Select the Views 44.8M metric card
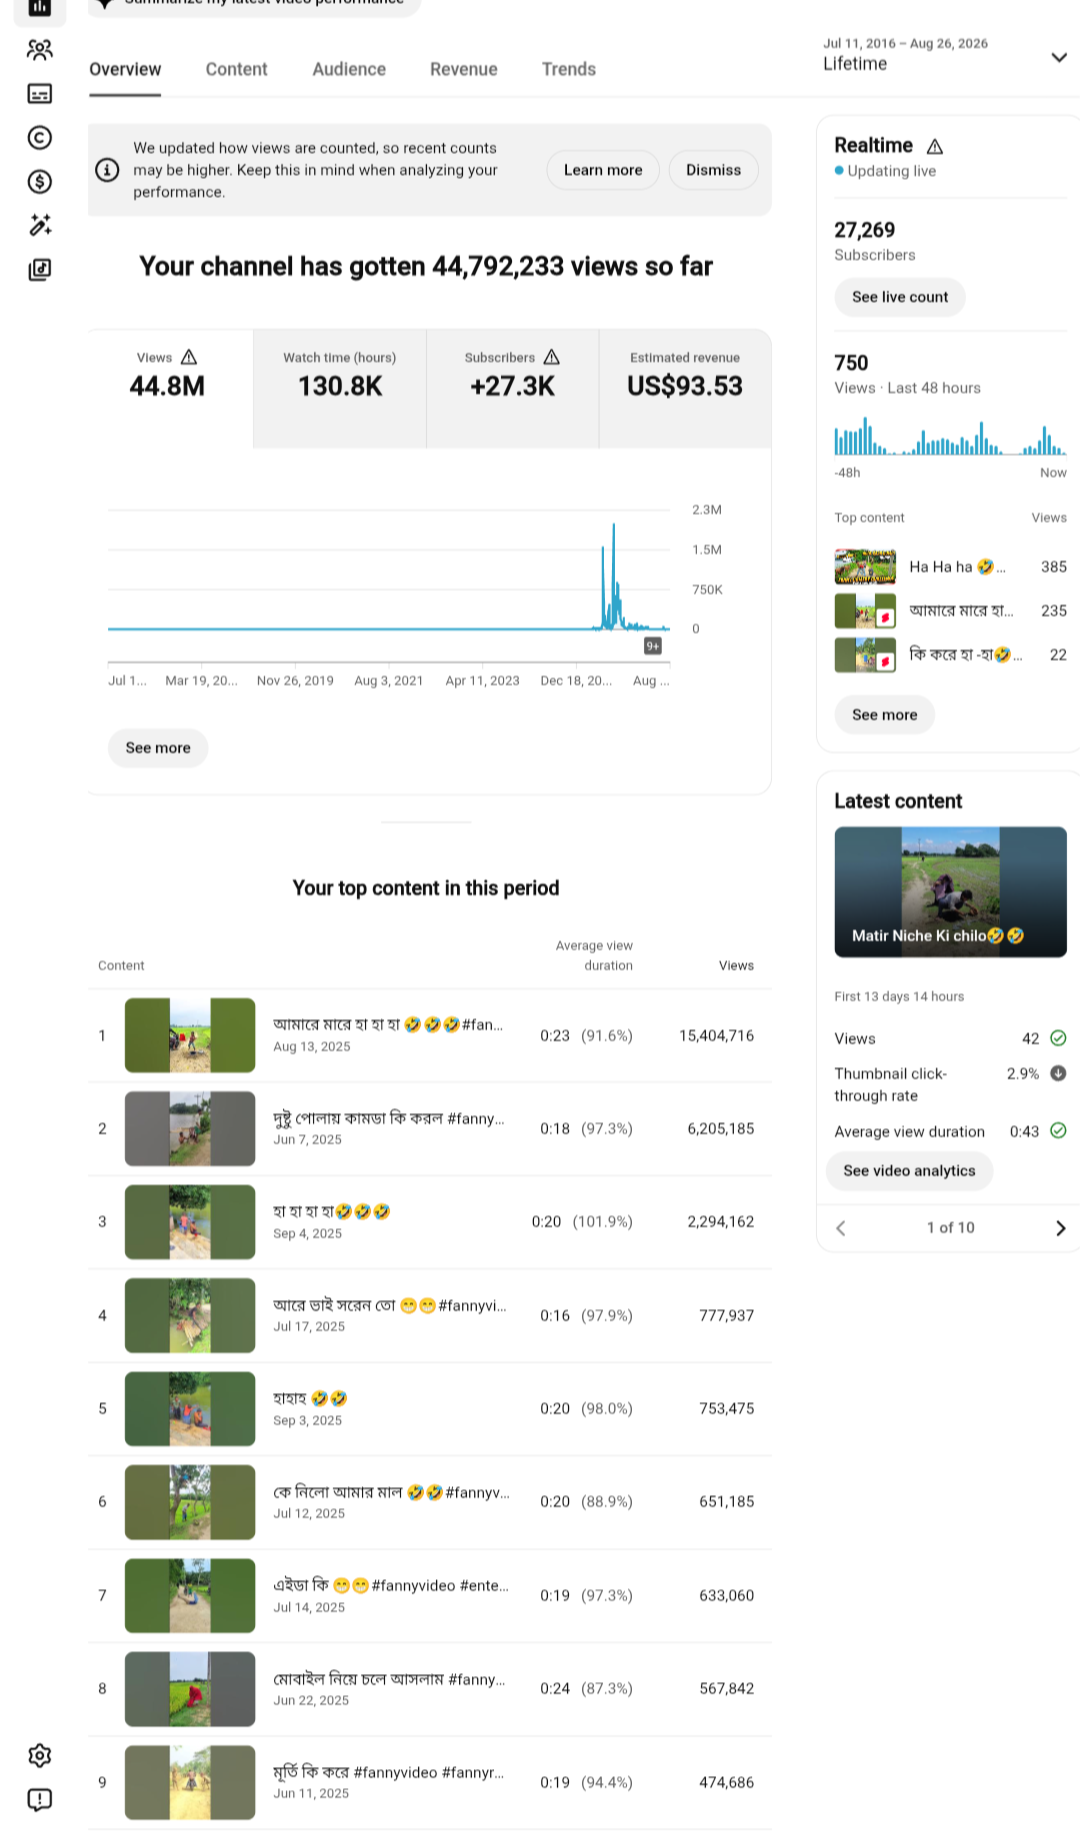Viewport: 1080px width, 1843px height. point(170,388)
